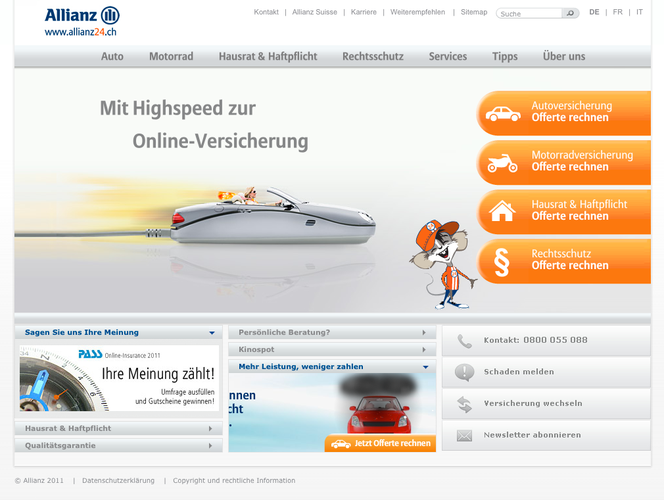The width and height of the screenshot is (664, 500).
Task: Open the Über uns menu
Action: [564, 56]
